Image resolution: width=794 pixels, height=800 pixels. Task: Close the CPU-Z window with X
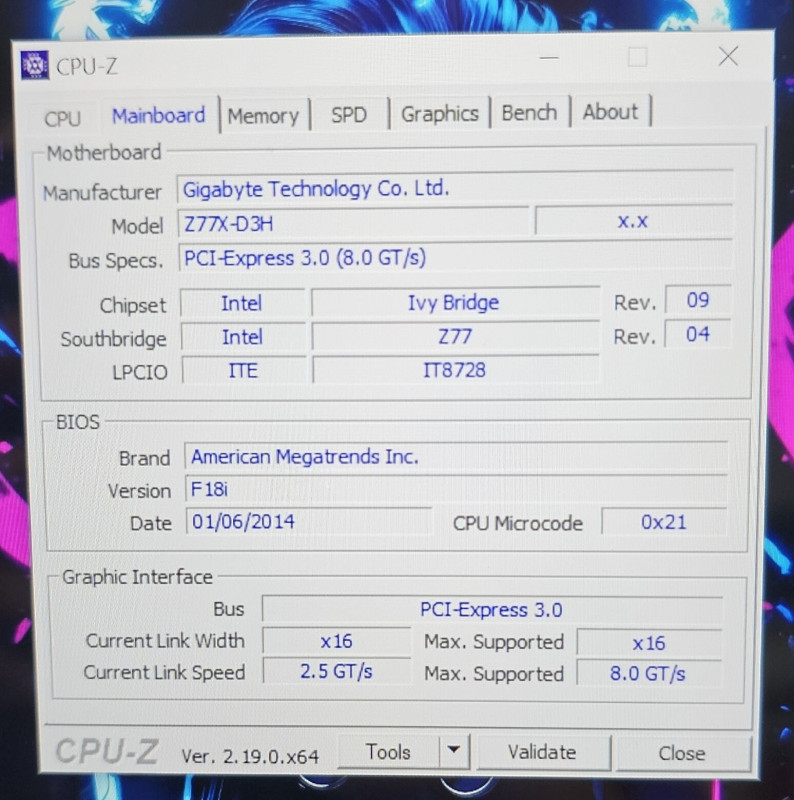click(728, 56)
